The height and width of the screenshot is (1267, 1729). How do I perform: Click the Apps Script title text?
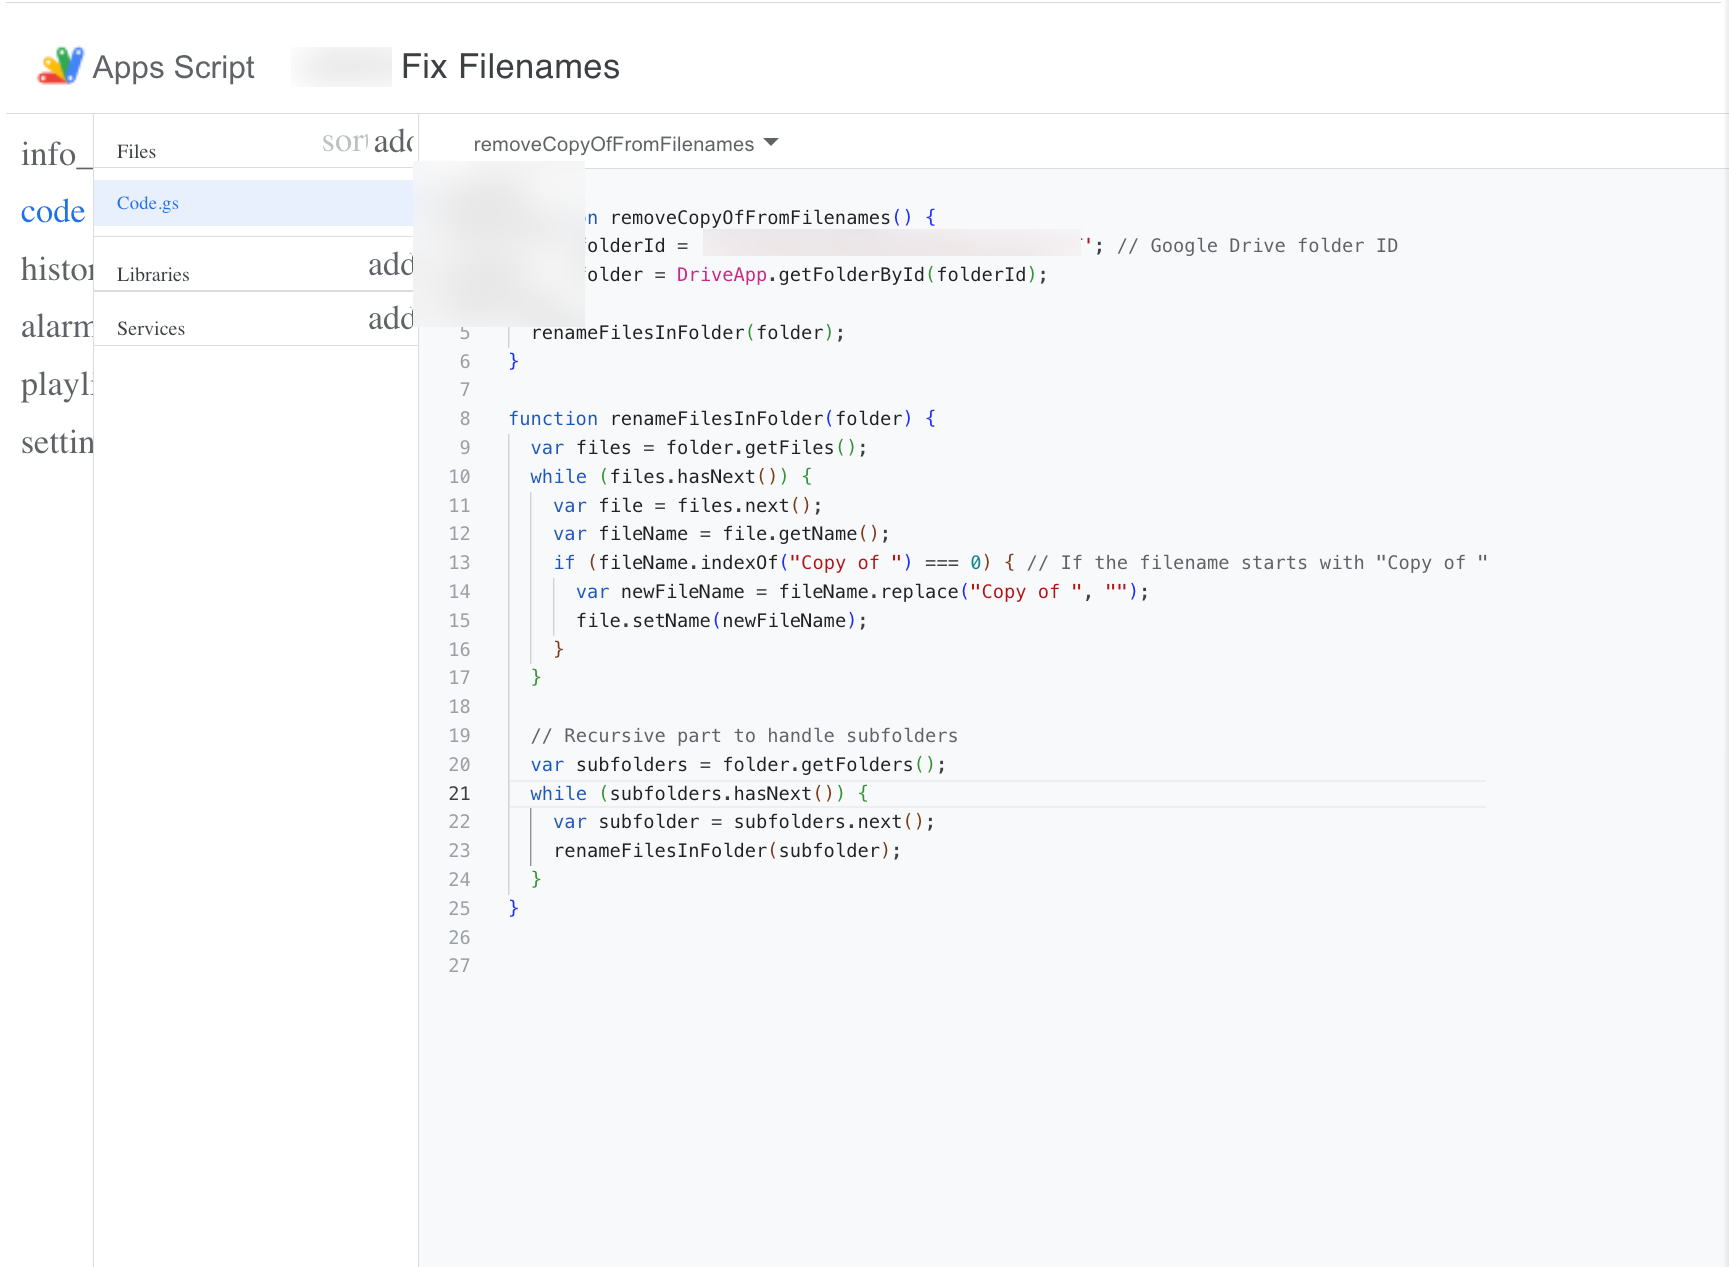(173, 67)
